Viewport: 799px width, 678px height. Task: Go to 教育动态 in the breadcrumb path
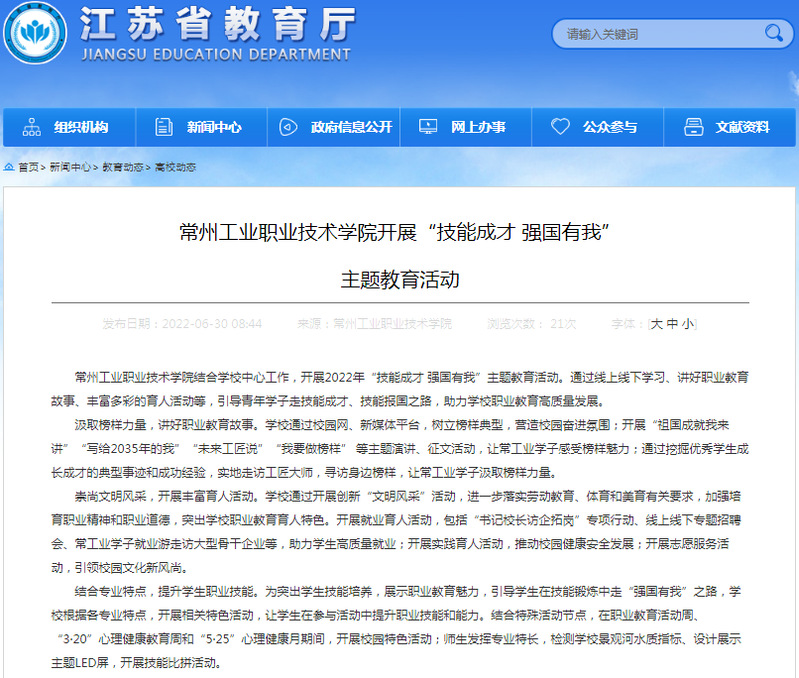coord(123,167)
